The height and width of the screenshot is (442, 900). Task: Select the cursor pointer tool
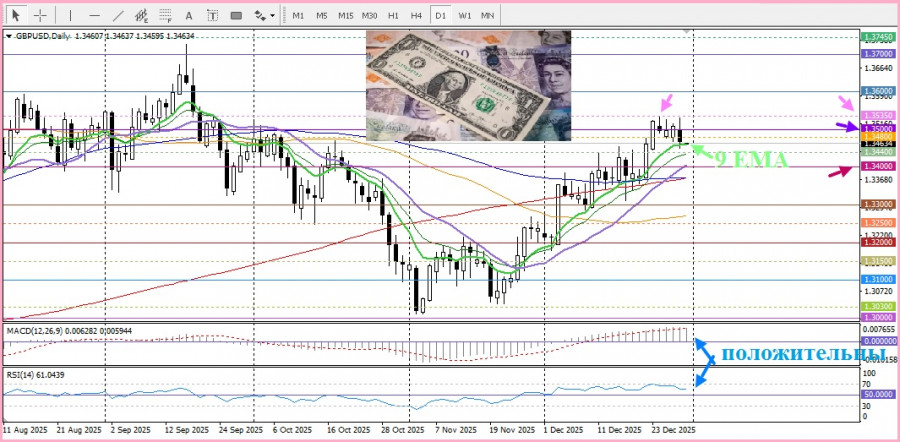pos(16,16)
